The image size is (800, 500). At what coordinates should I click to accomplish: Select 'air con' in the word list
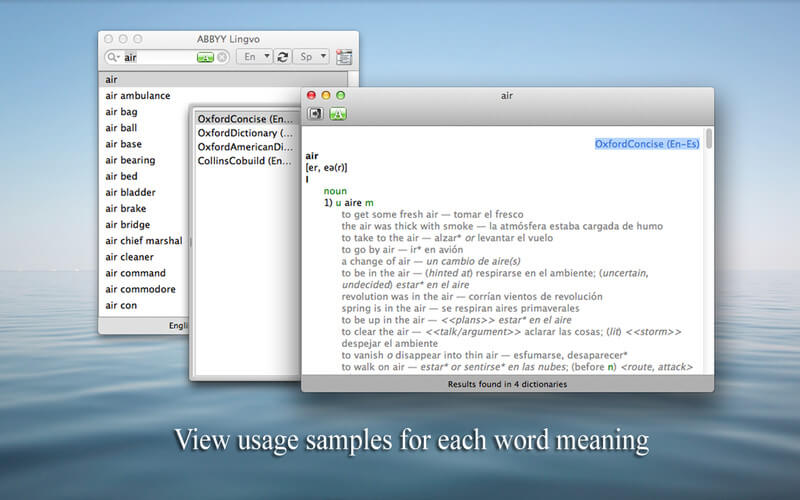point(121,305)
